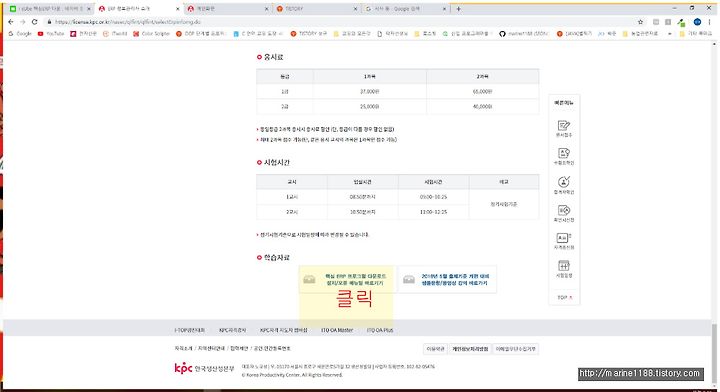Open the Google bookmark
This screenshot has width=720, height=392.
coord(20,34)
